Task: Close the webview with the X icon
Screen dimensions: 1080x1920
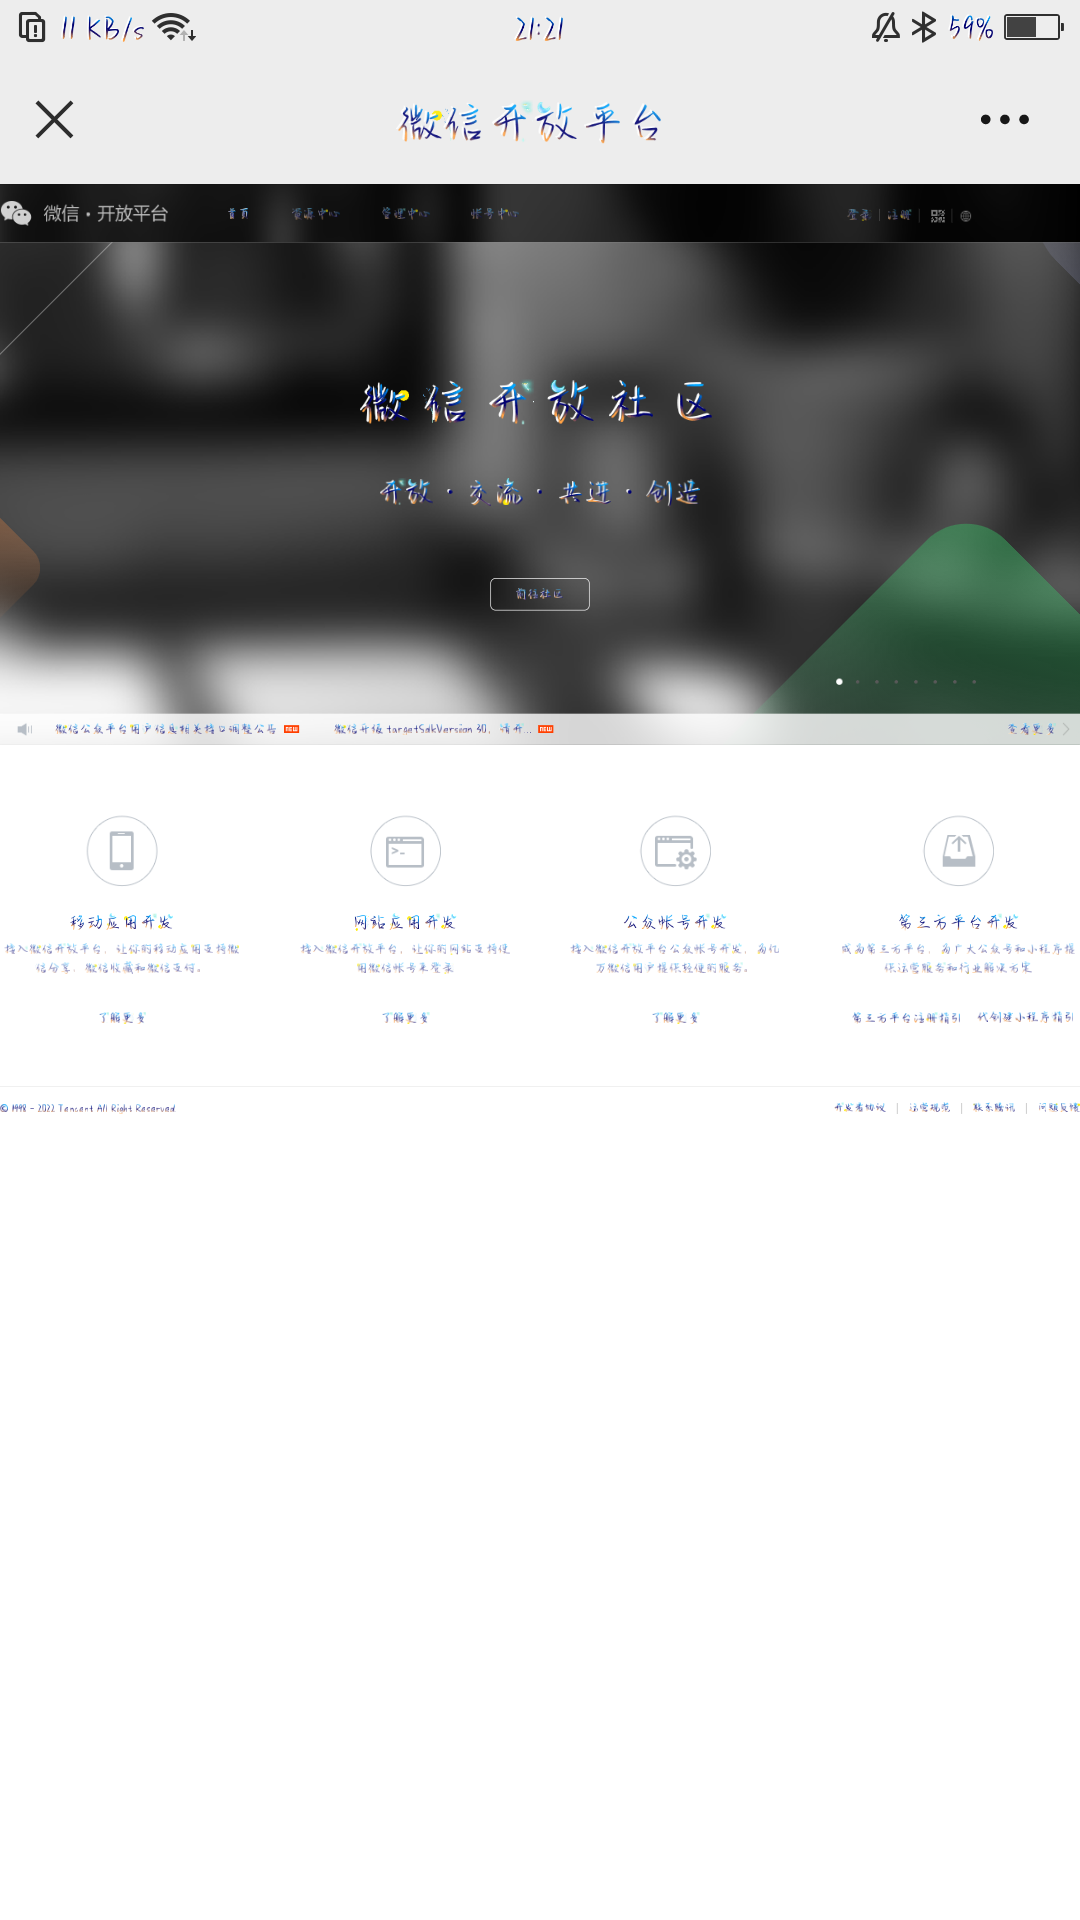Action: 54,119
